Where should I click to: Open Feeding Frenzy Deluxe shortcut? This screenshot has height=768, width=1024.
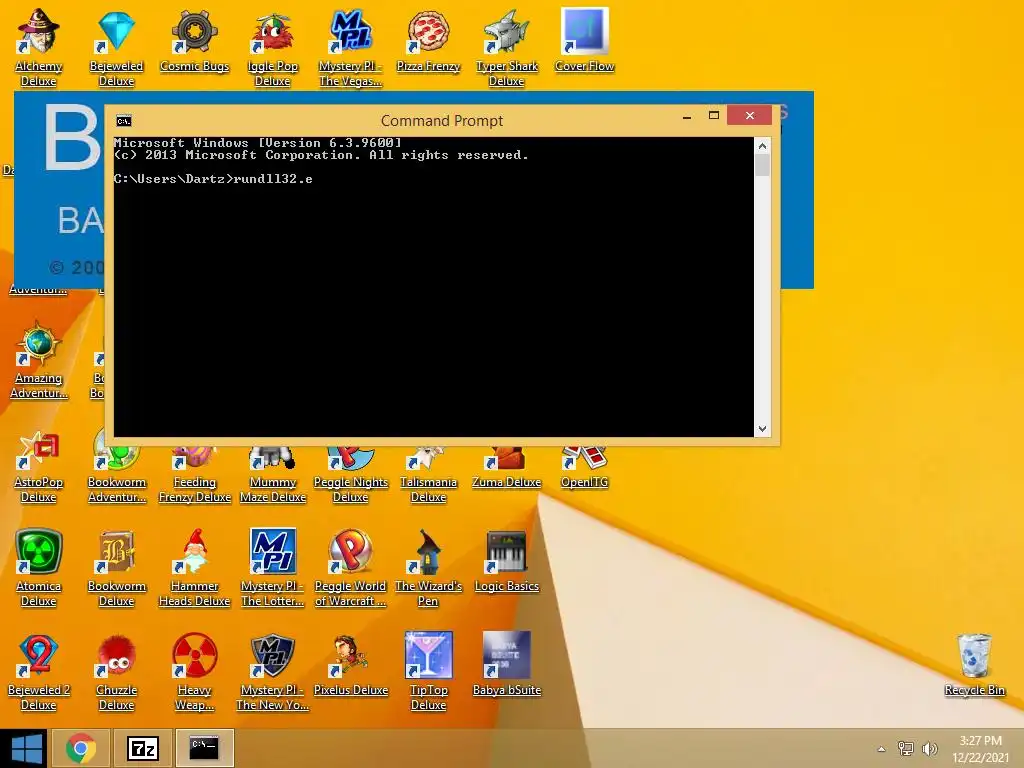click(x=194, y=475)
